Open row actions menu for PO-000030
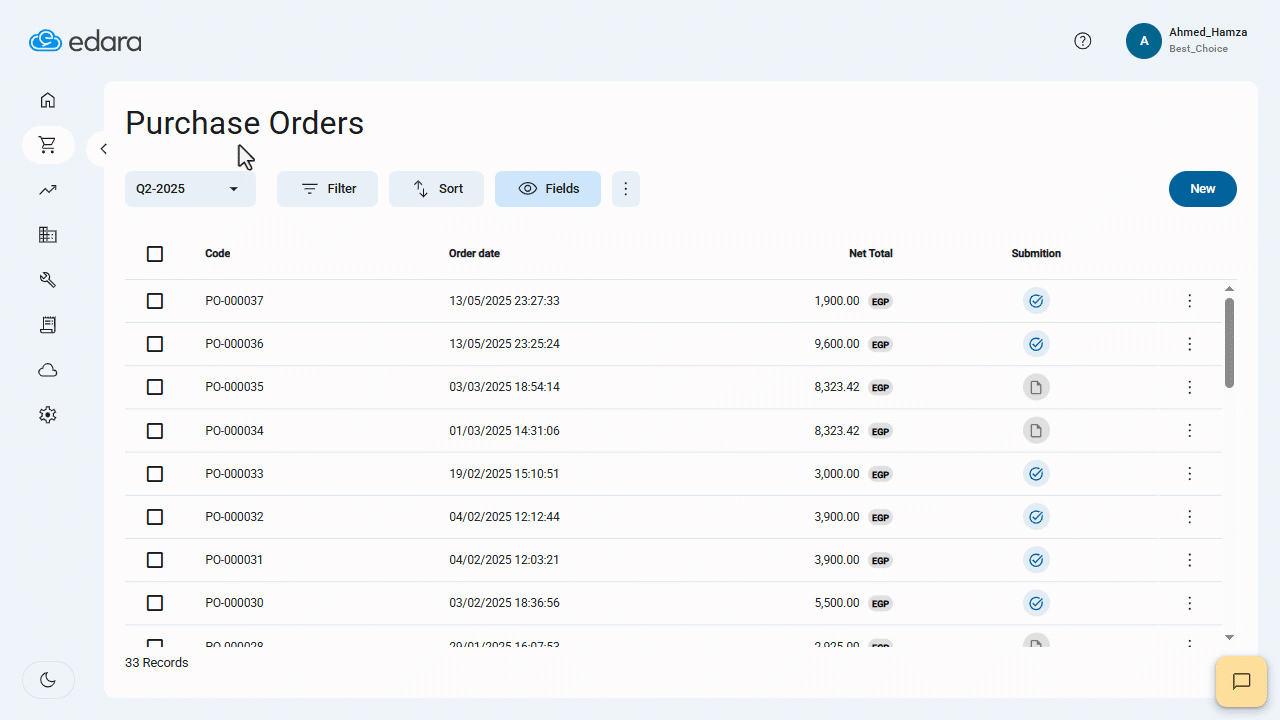Screen dimensions: 1280x720 pos(1190,603)
